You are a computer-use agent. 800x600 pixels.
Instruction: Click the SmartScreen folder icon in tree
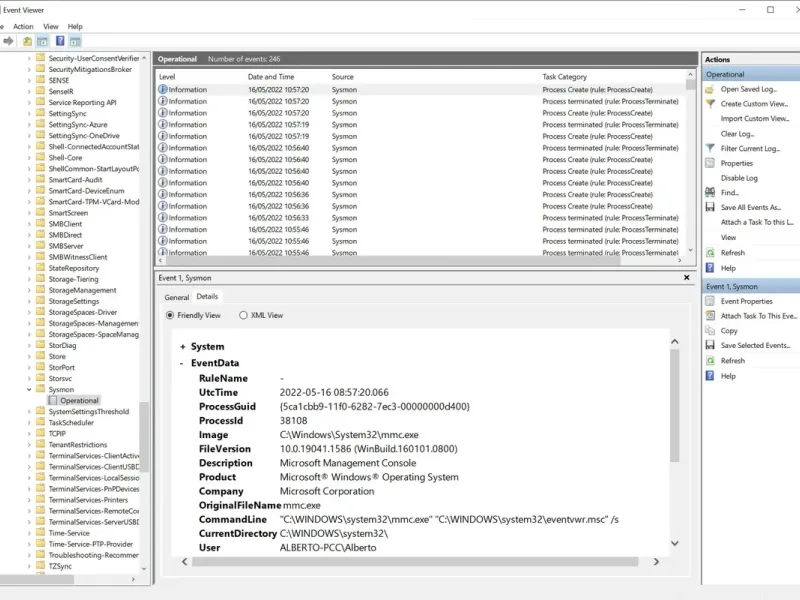(x=41, y=213)
